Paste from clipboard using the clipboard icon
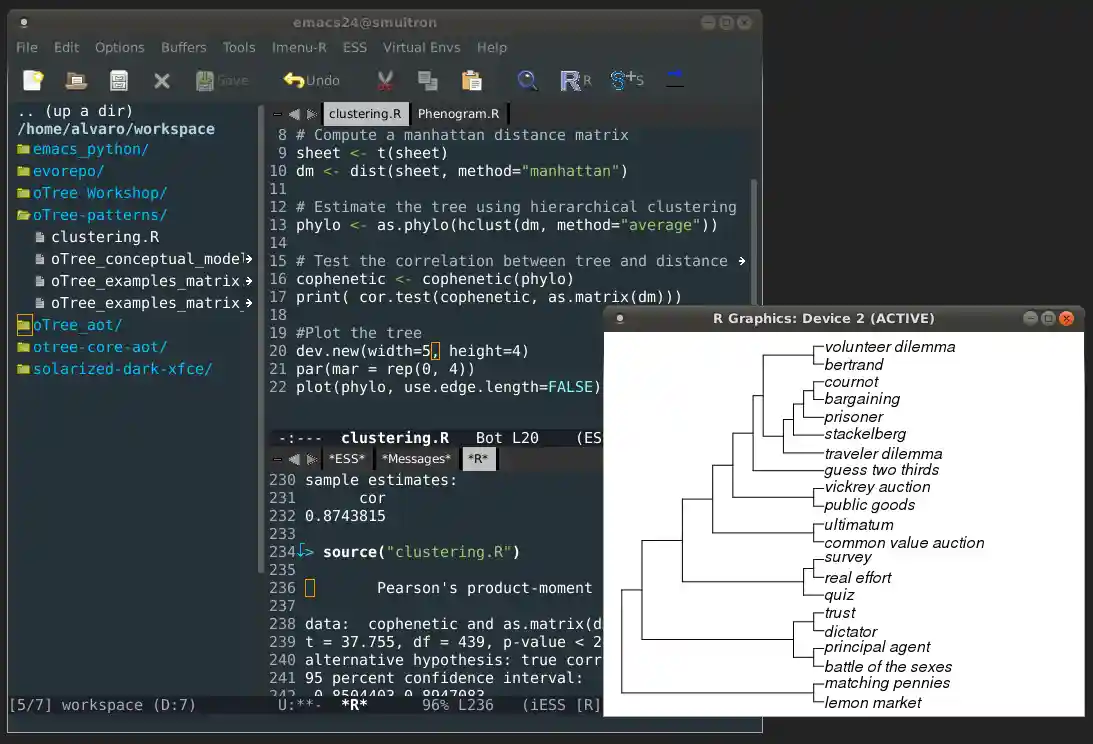The image size is (1093, 744). tap(470, 80)
